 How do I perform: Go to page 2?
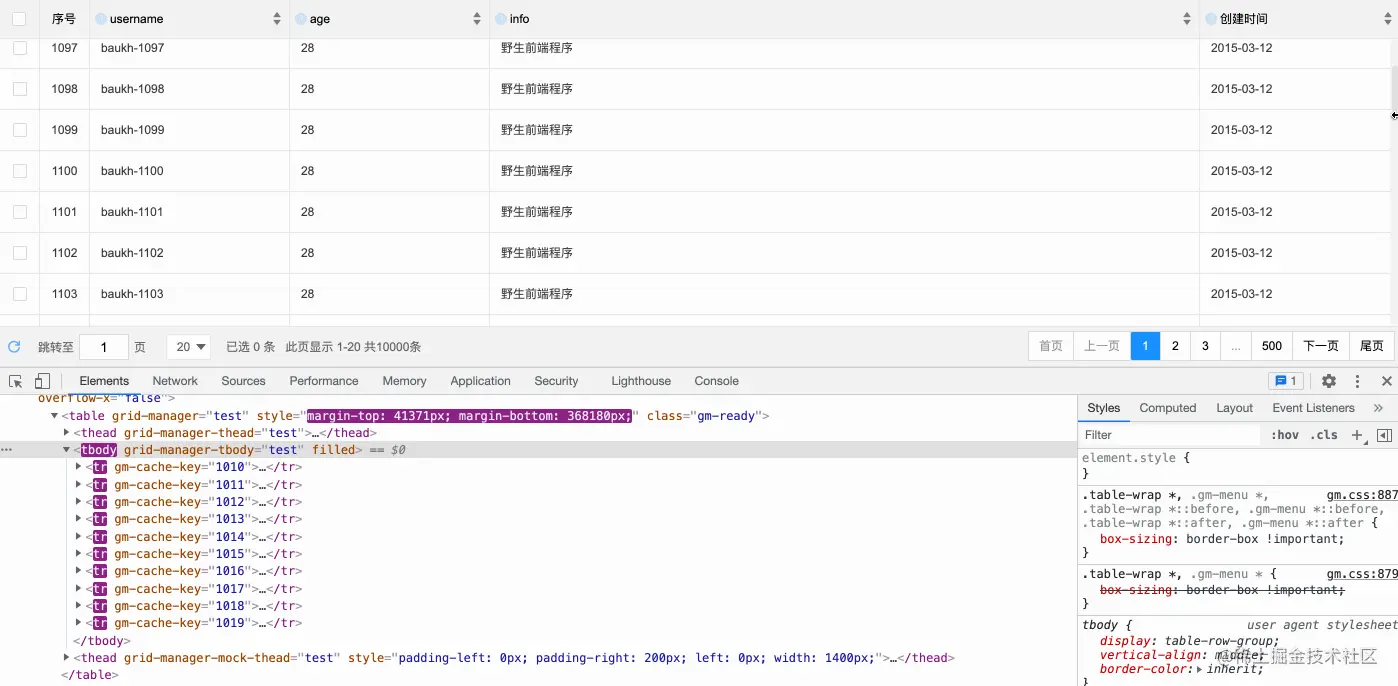tap(1175, 346)
